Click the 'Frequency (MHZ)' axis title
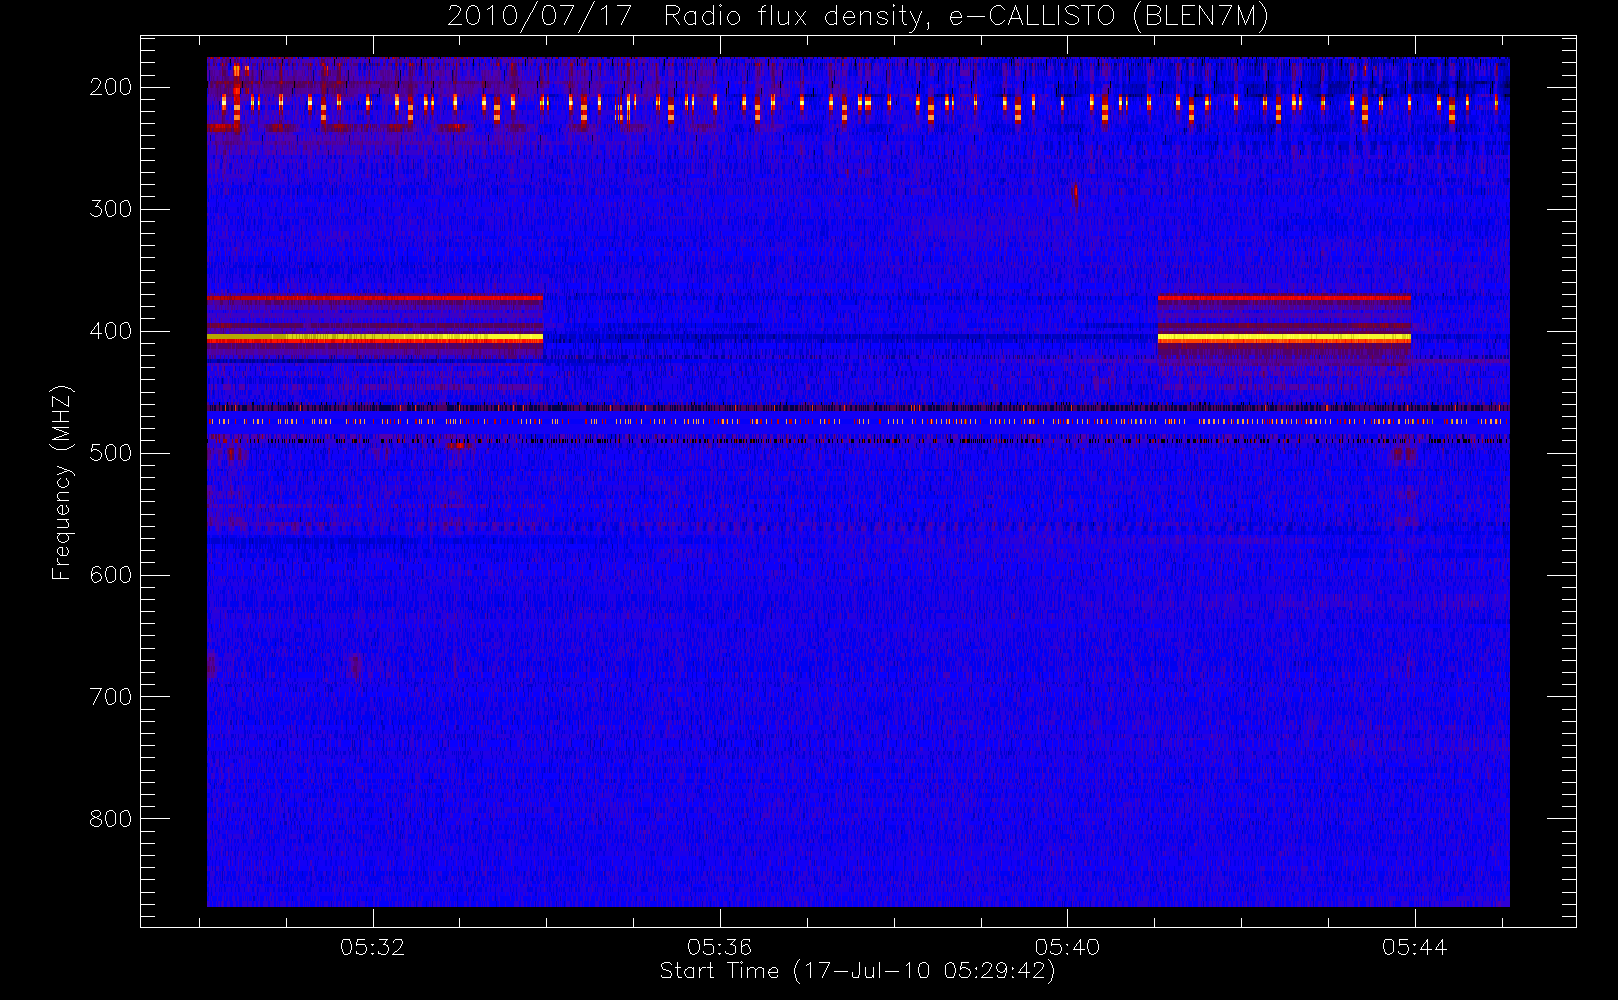Screen dimensions: 1618x1000 (62, 482)
